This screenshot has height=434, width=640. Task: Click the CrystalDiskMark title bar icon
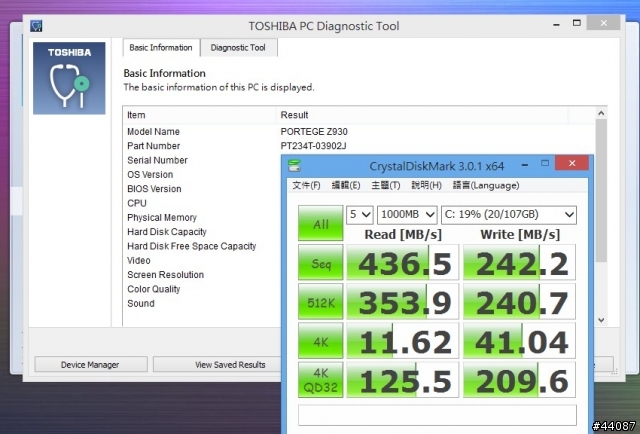(294, 166)
